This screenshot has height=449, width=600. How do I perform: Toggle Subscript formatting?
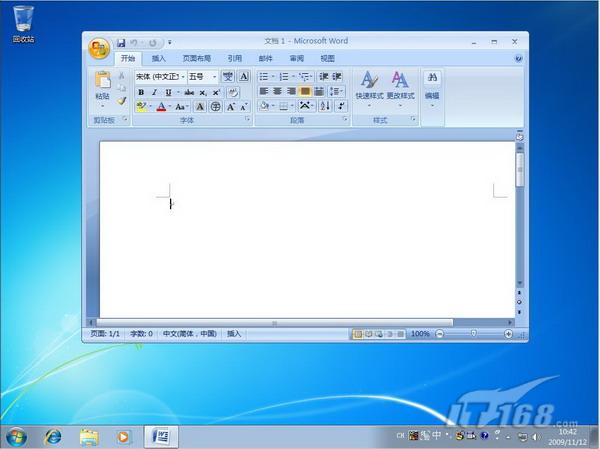click(203, 92)
